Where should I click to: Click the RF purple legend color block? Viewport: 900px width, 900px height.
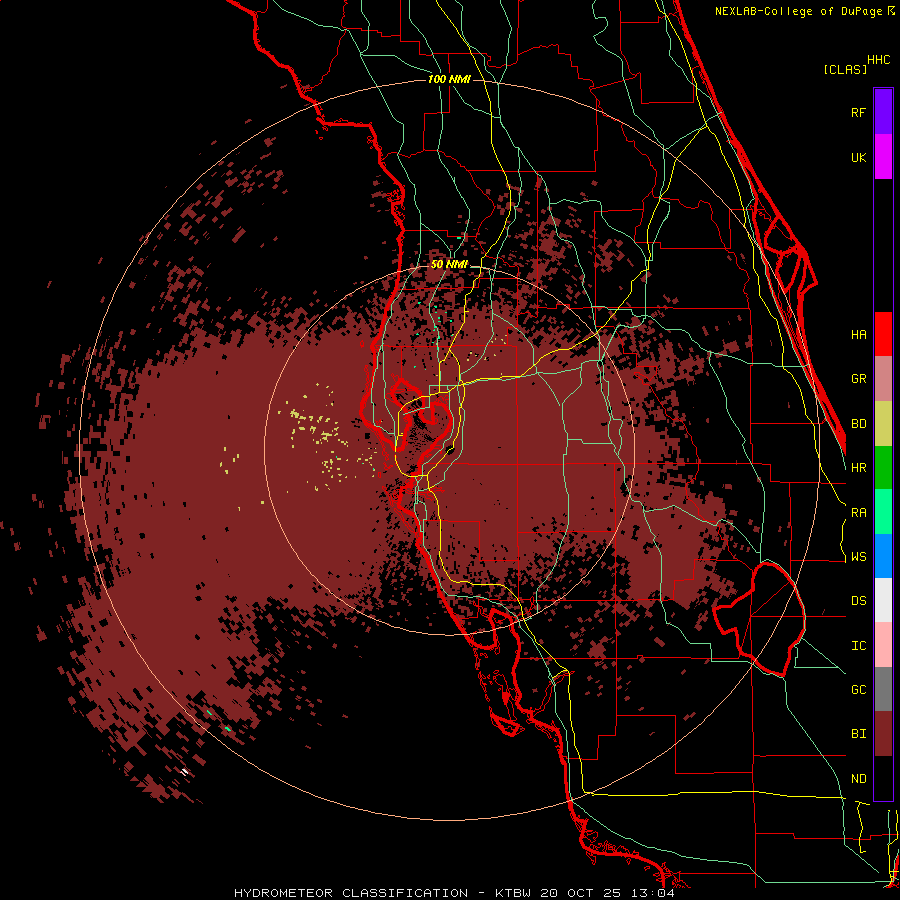coord(883,112)
